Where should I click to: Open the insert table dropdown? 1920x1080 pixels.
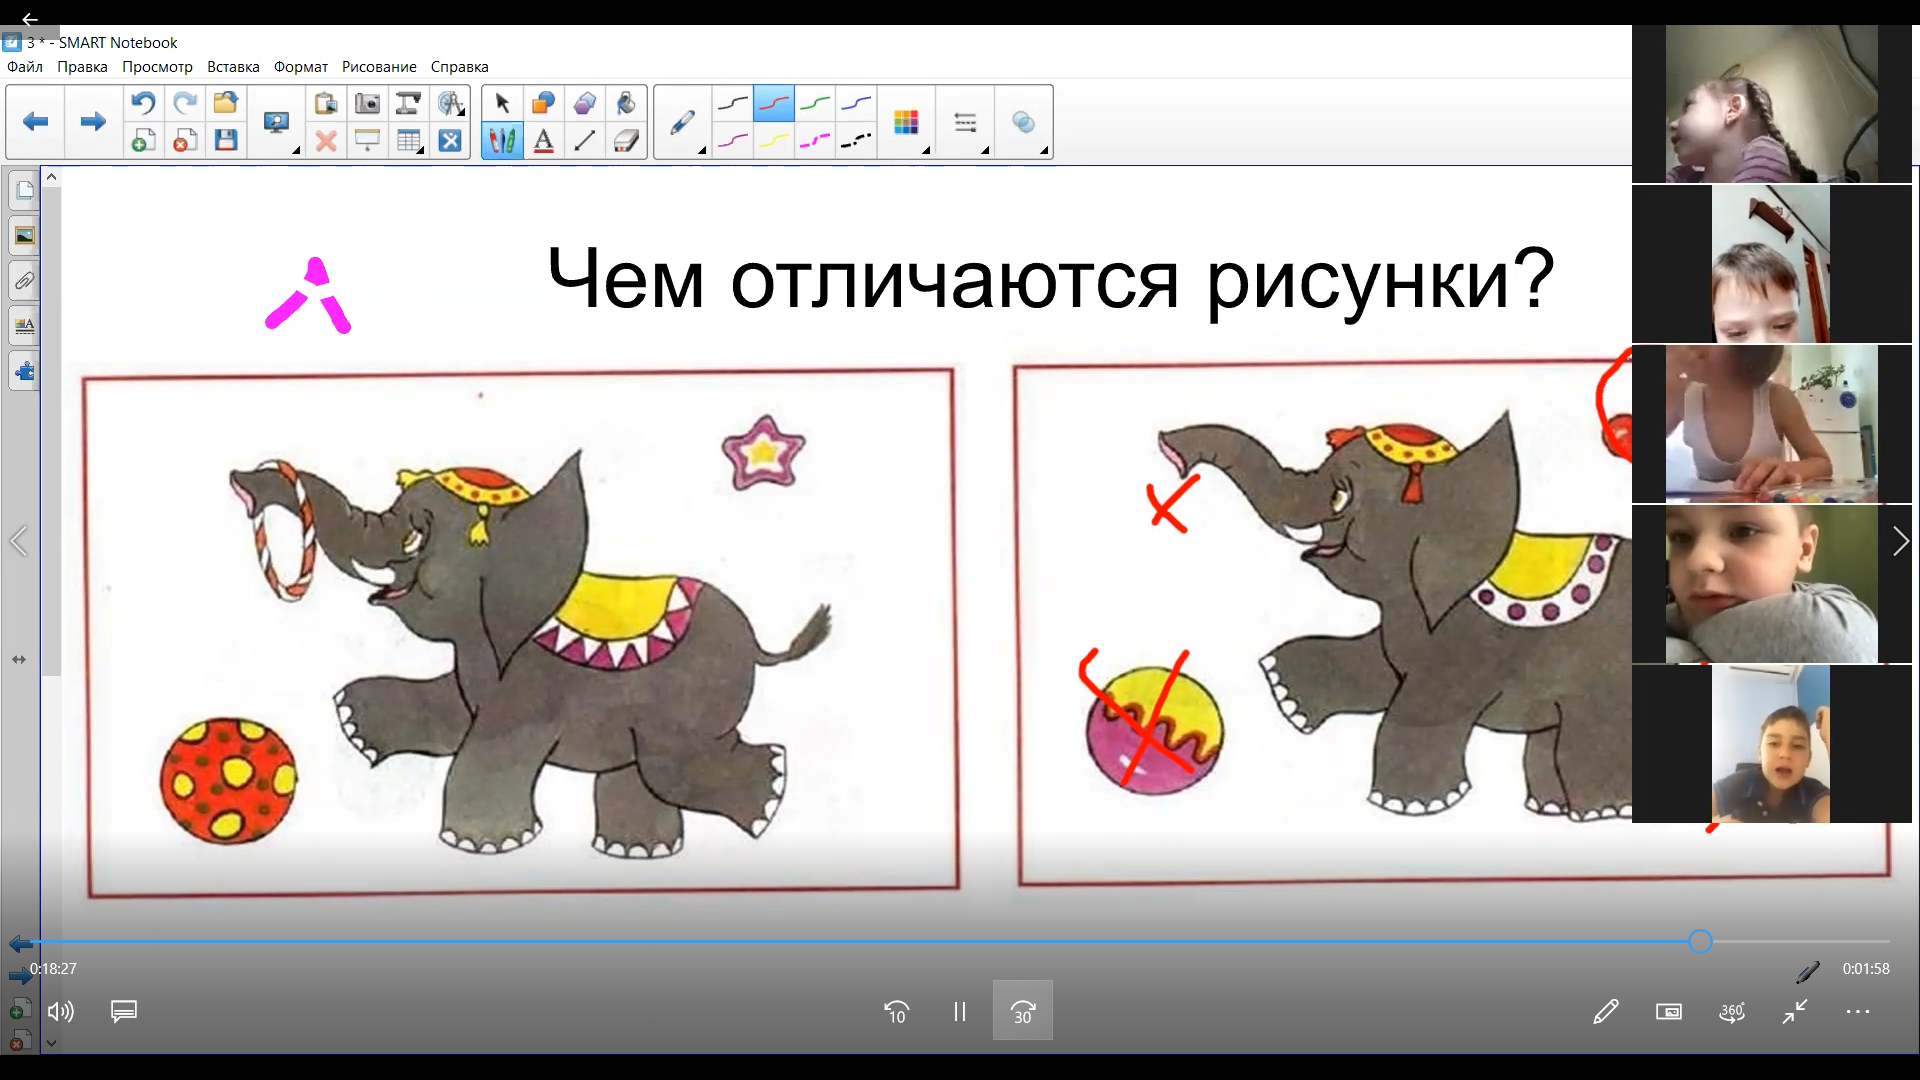tap(409, 141)
